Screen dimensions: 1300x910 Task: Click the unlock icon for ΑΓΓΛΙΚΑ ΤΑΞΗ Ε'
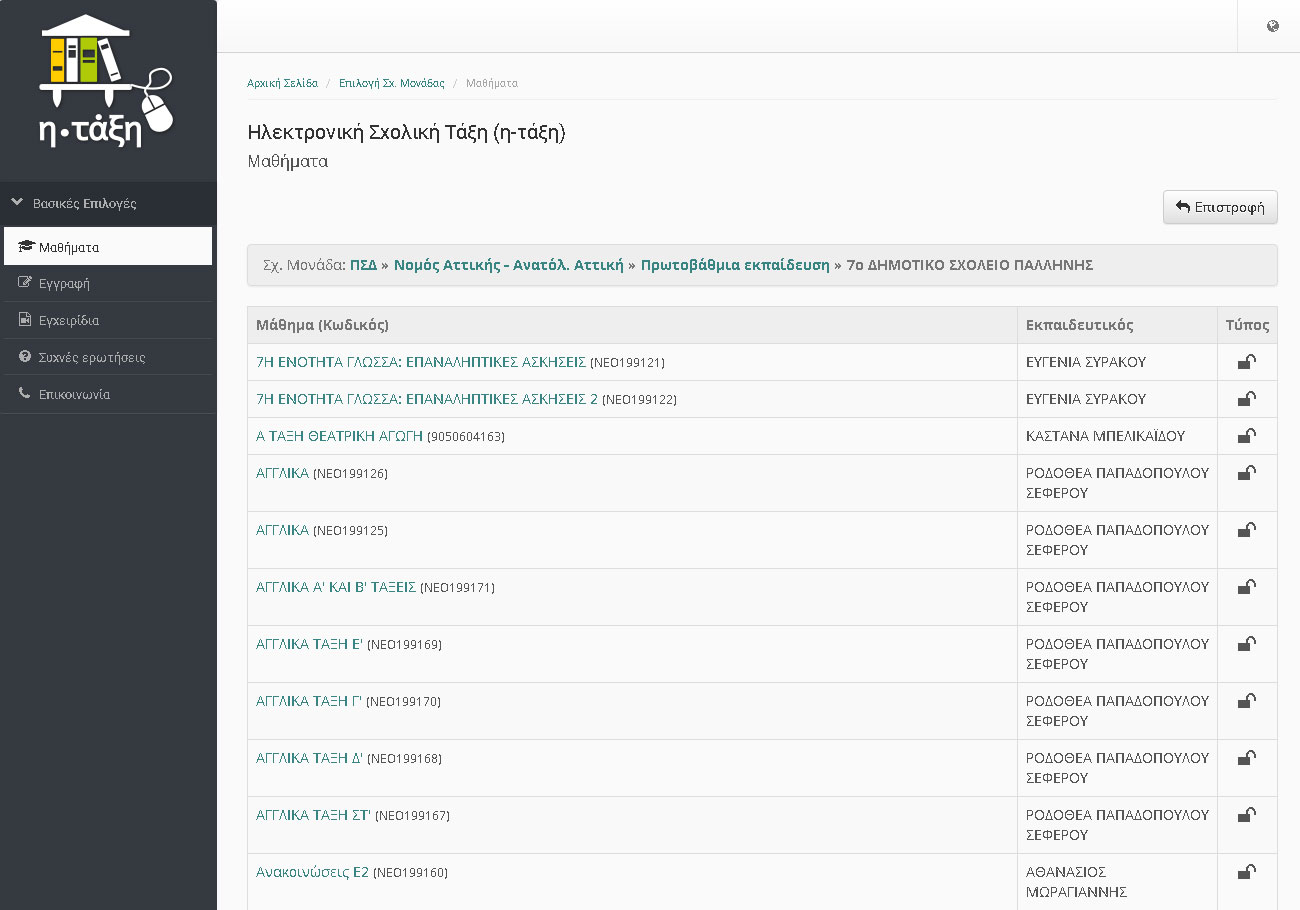pyautogui.click(x=1247, y=644)
